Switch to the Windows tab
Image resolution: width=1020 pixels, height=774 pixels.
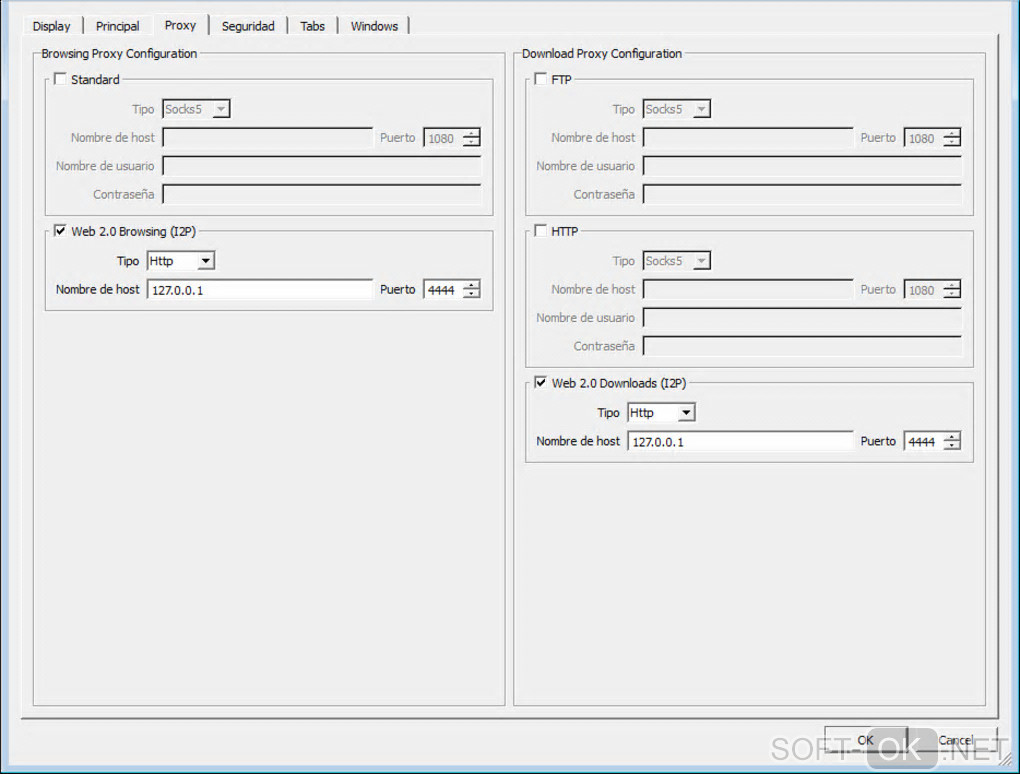(x=374, y=26)
